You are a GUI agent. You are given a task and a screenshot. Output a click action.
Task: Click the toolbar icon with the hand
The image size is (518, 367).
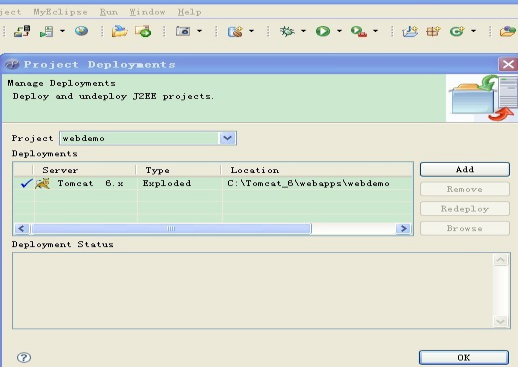[x=235, y=32]
